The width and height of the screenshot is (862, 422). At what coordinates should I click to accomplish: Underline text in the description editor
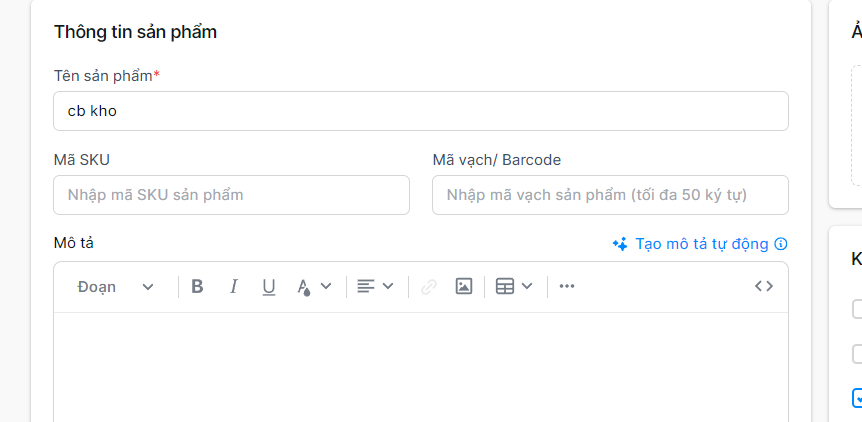(x=268, y=287)
